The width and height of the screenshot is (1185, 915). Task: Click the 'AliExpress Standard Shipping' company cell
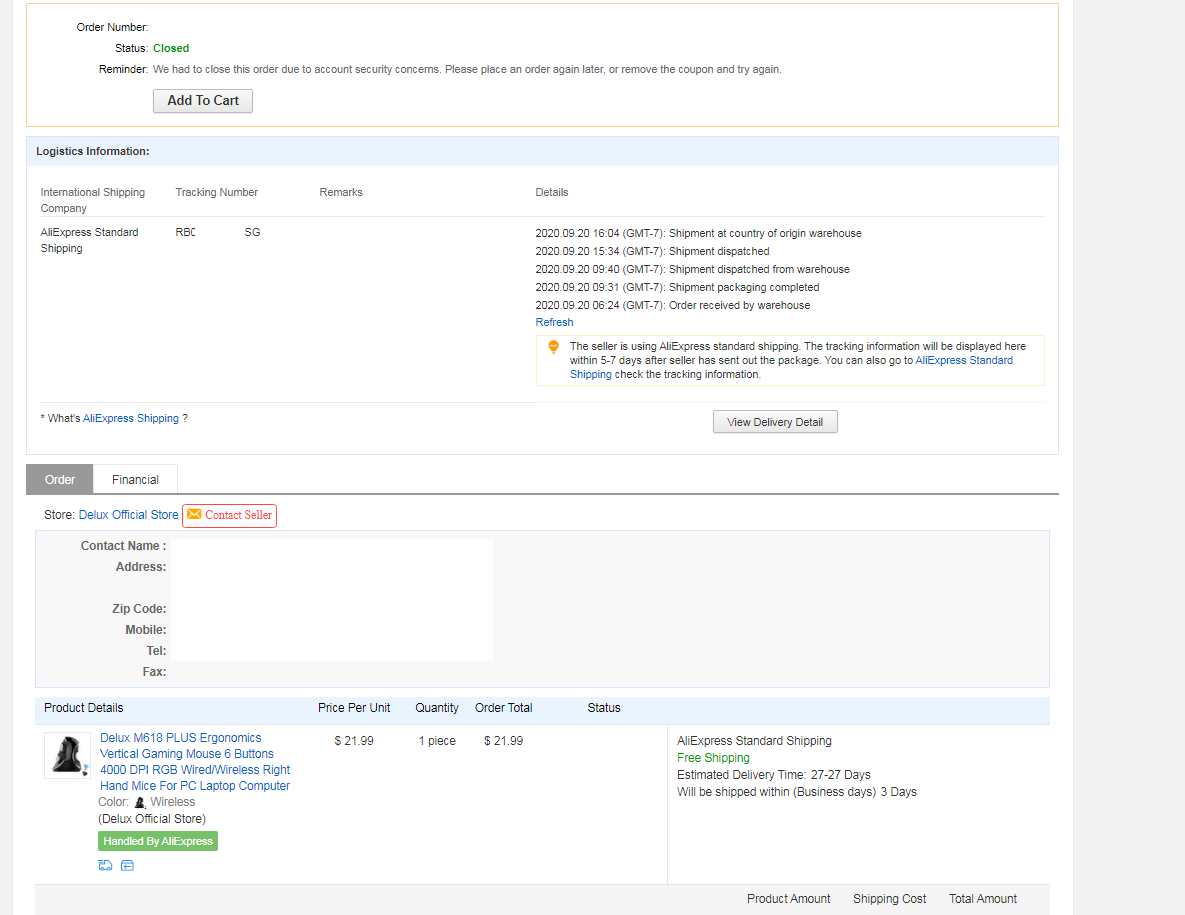(89, 240)
